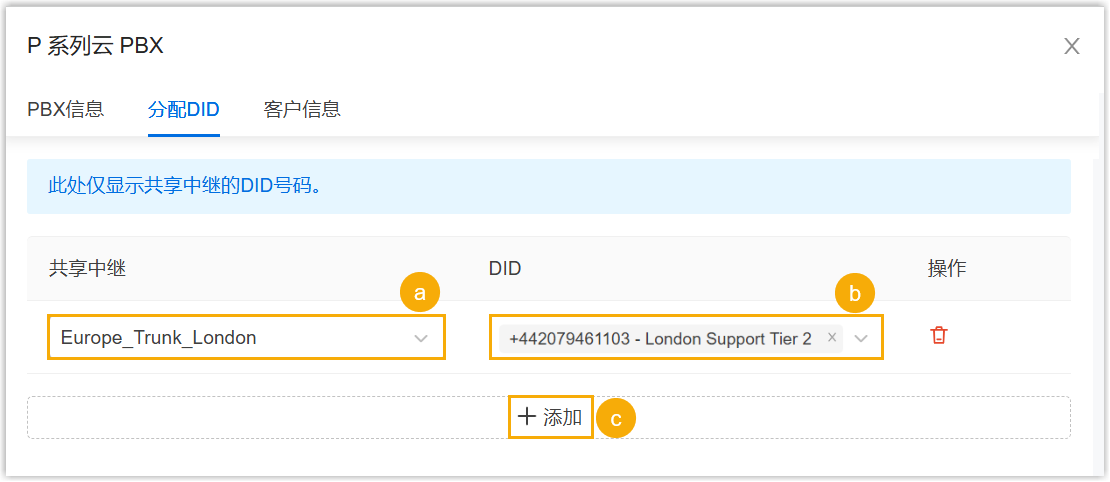
Task: Click the 操作 column header
Action: point(946,268)
